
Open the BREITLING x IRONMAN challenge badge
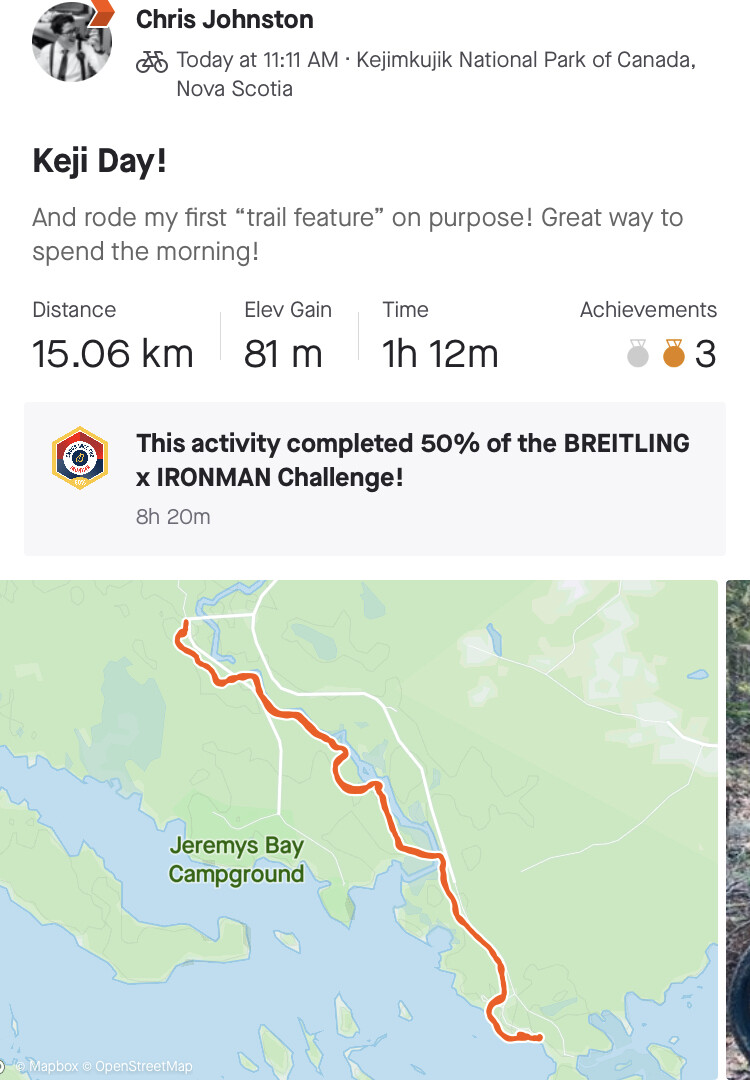point(80,458)
